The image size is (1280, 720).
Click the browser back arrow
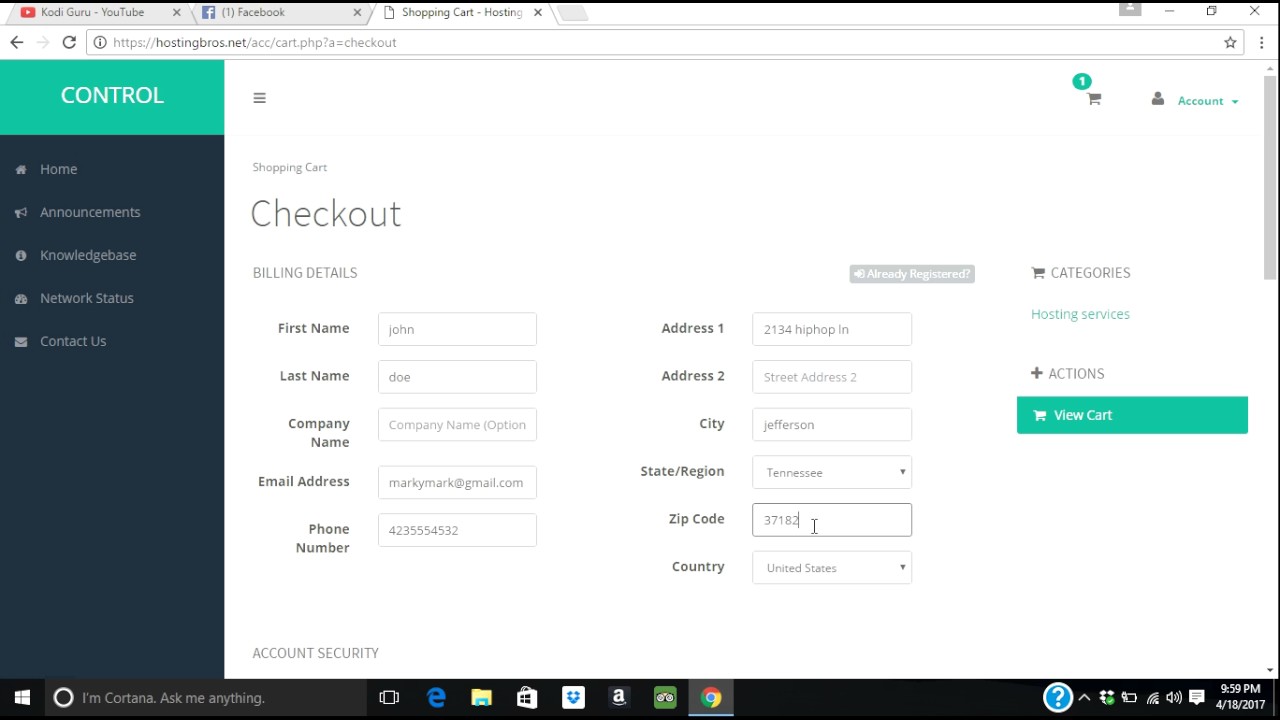(x=16, y=42)
